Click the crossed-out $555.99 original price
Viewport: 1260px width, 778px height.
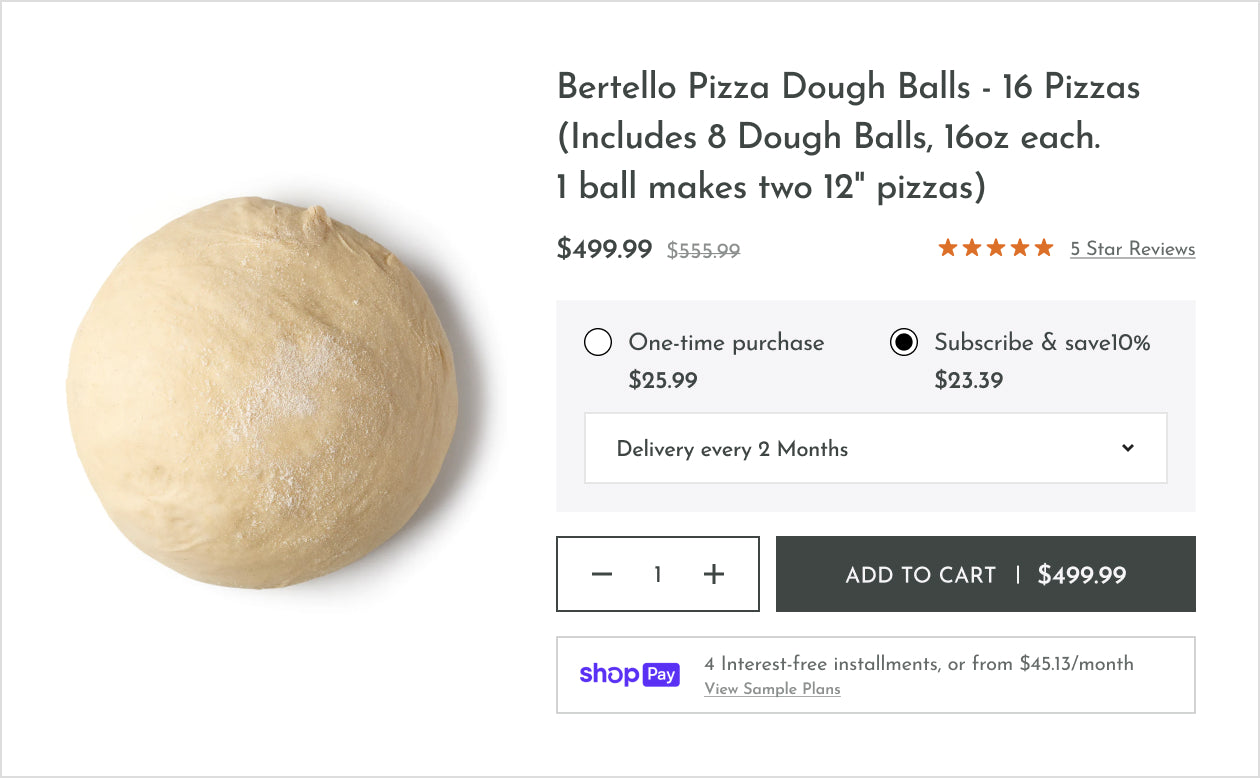click(x=703, y=251)
